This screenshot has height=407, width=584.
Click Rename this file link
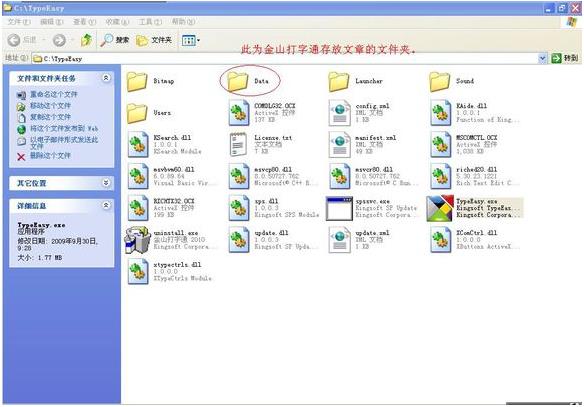[x=54, y=94]
